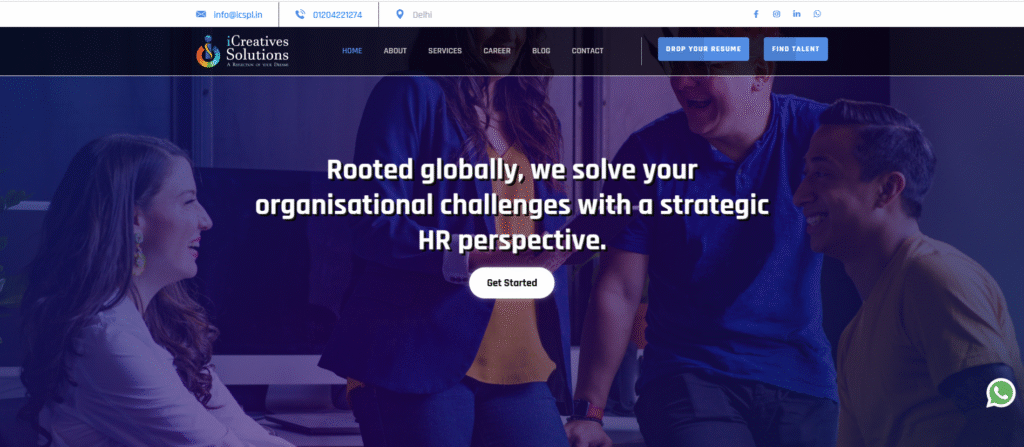
Task: Open the CAREER page link
Action: coord(497,51)
